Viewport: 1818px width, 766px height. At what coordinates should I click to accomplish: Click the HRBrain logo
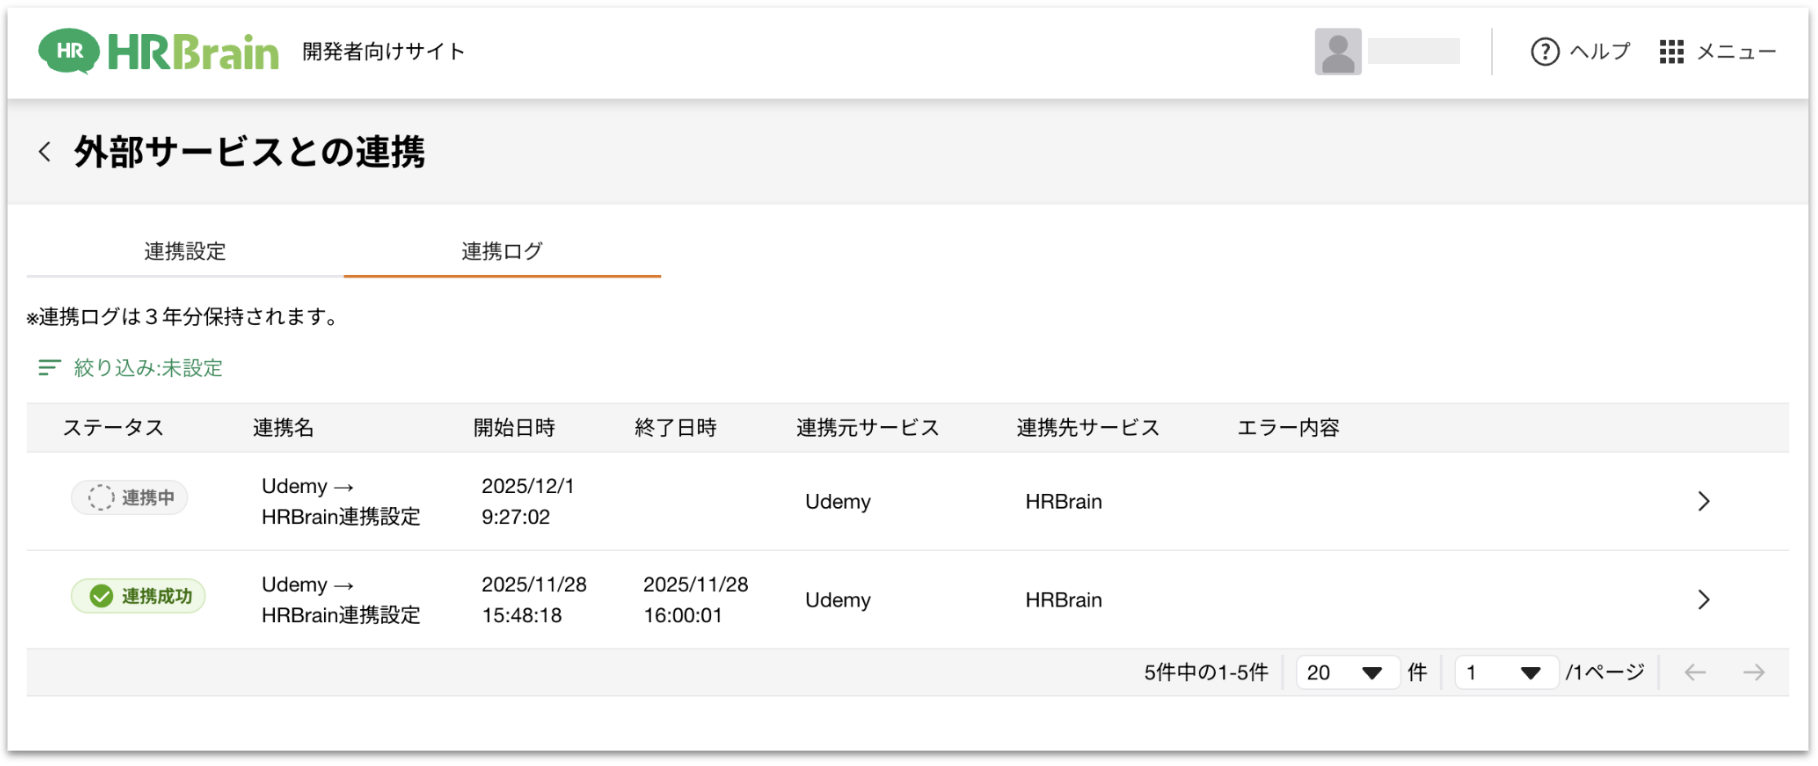159,52
